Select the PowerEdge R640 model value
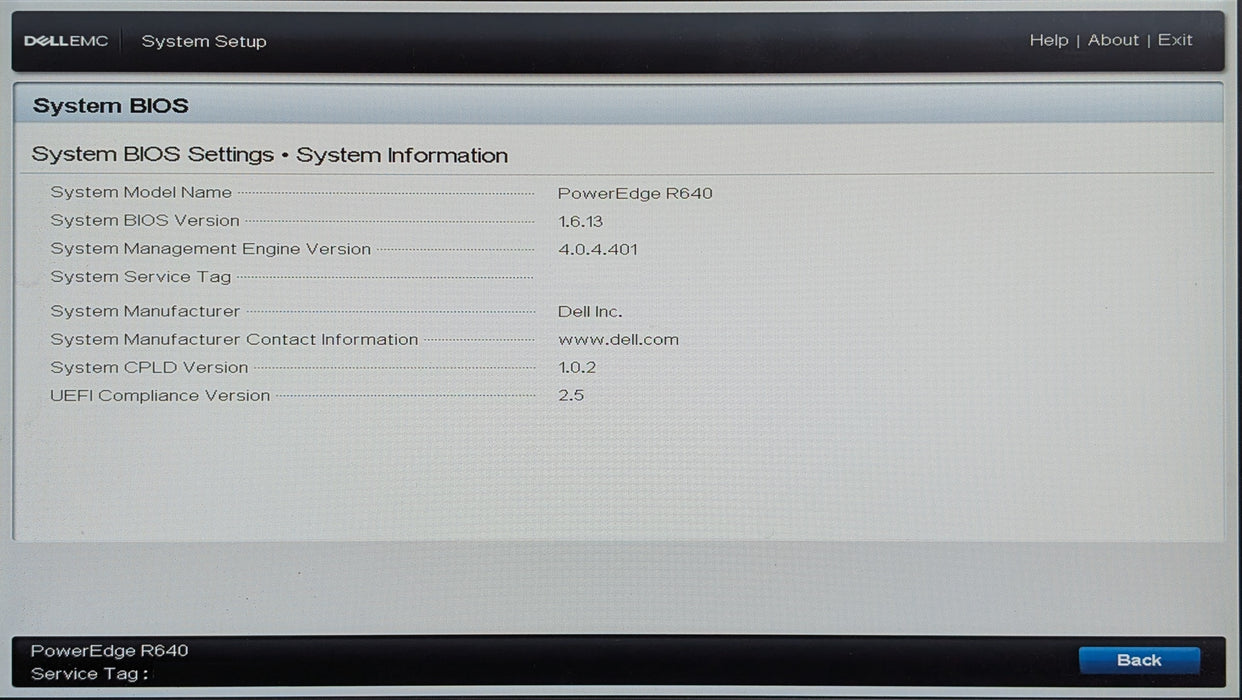 click(635, 193)
